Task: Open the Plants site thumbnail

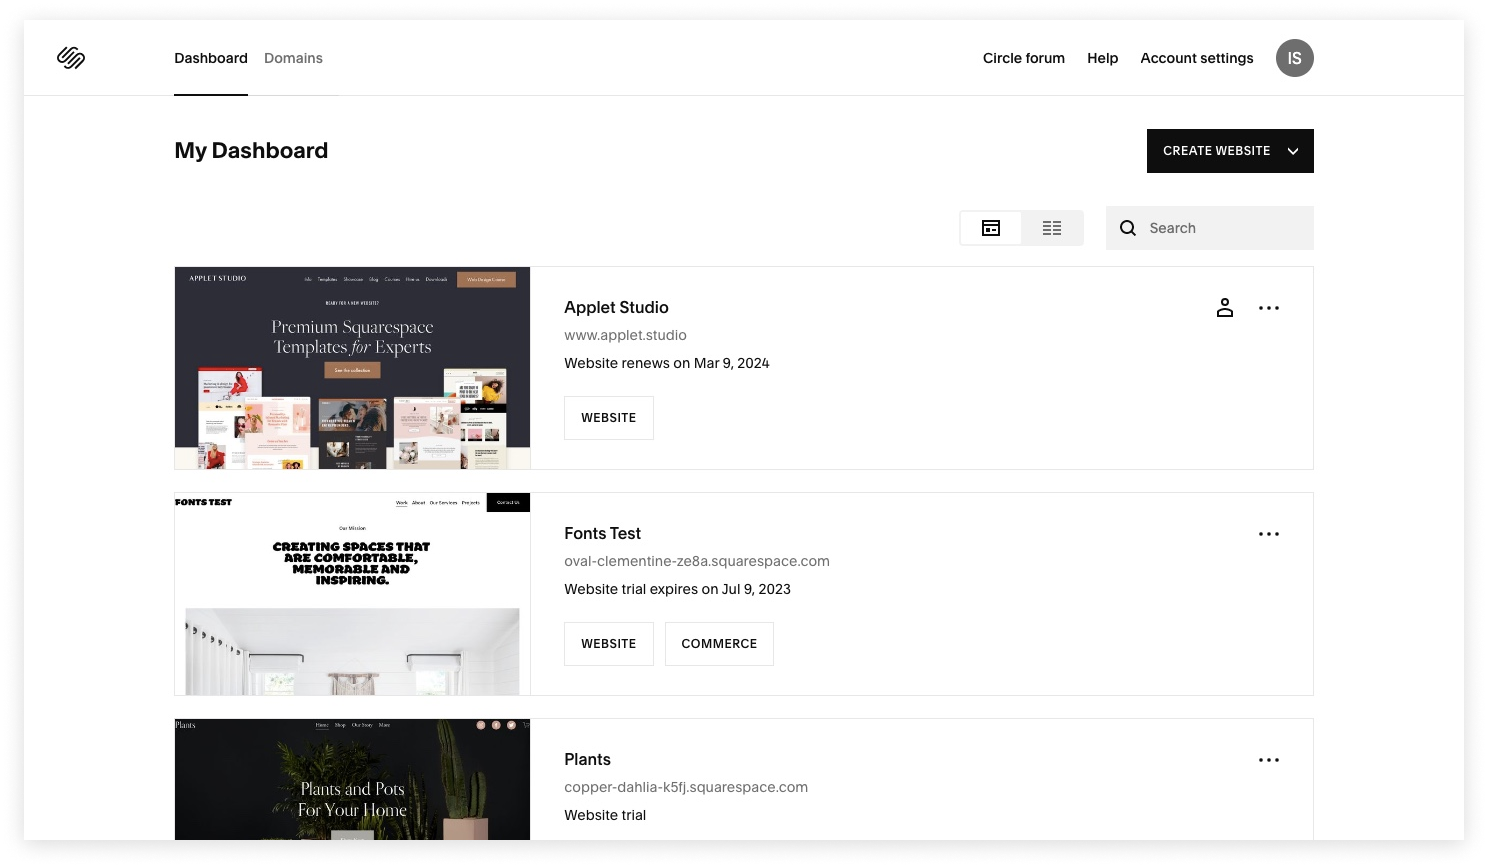Action: coord(352,779)
